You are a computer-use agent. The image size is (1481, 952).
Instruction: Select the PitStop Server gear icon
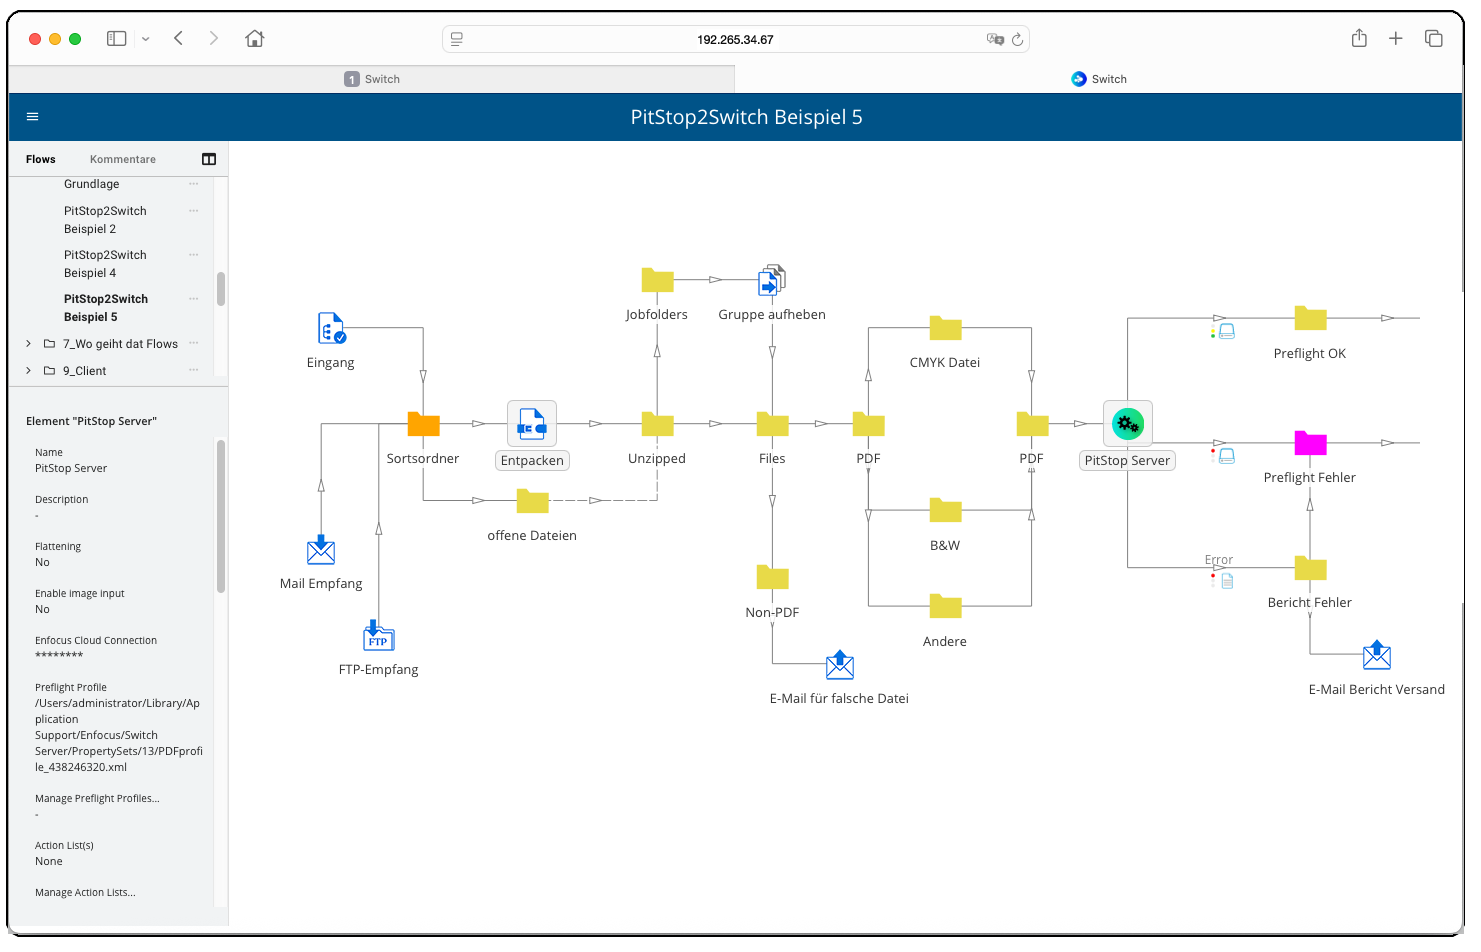pyautogui.click(x=1127, y=423)
